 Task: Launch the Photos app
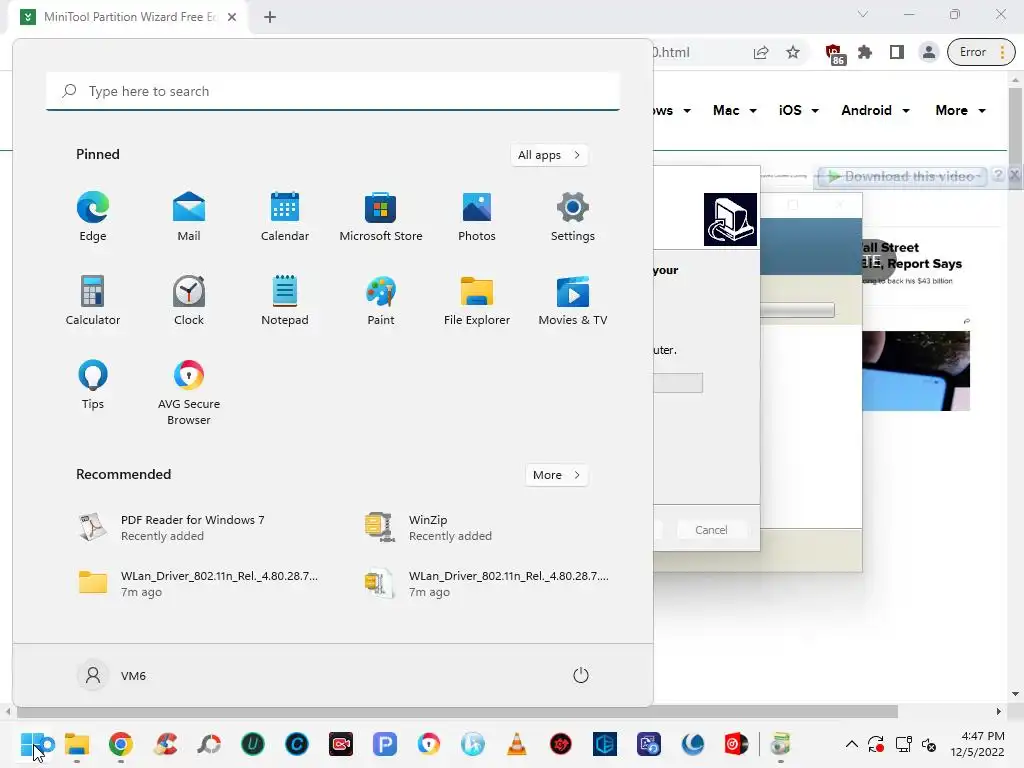pyautogui.click(x=477, y=217)
